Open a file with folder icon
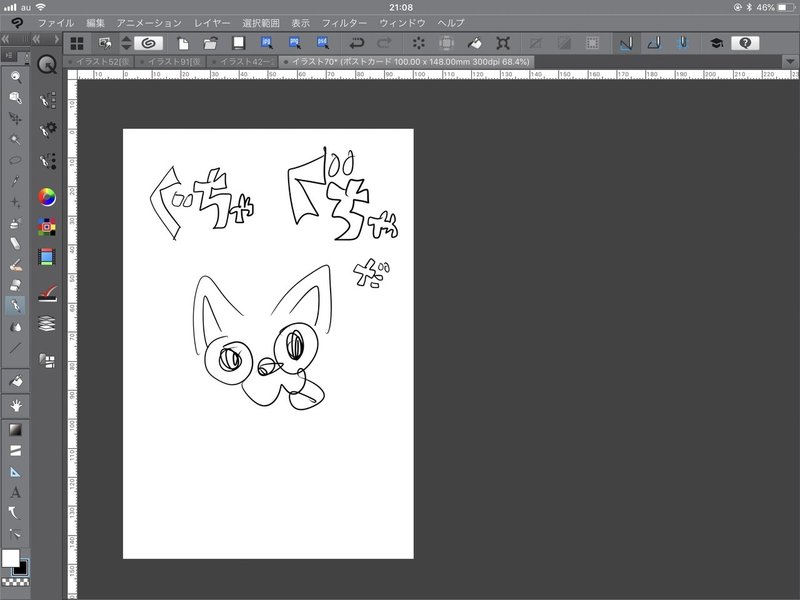 [x=210, y=43]
